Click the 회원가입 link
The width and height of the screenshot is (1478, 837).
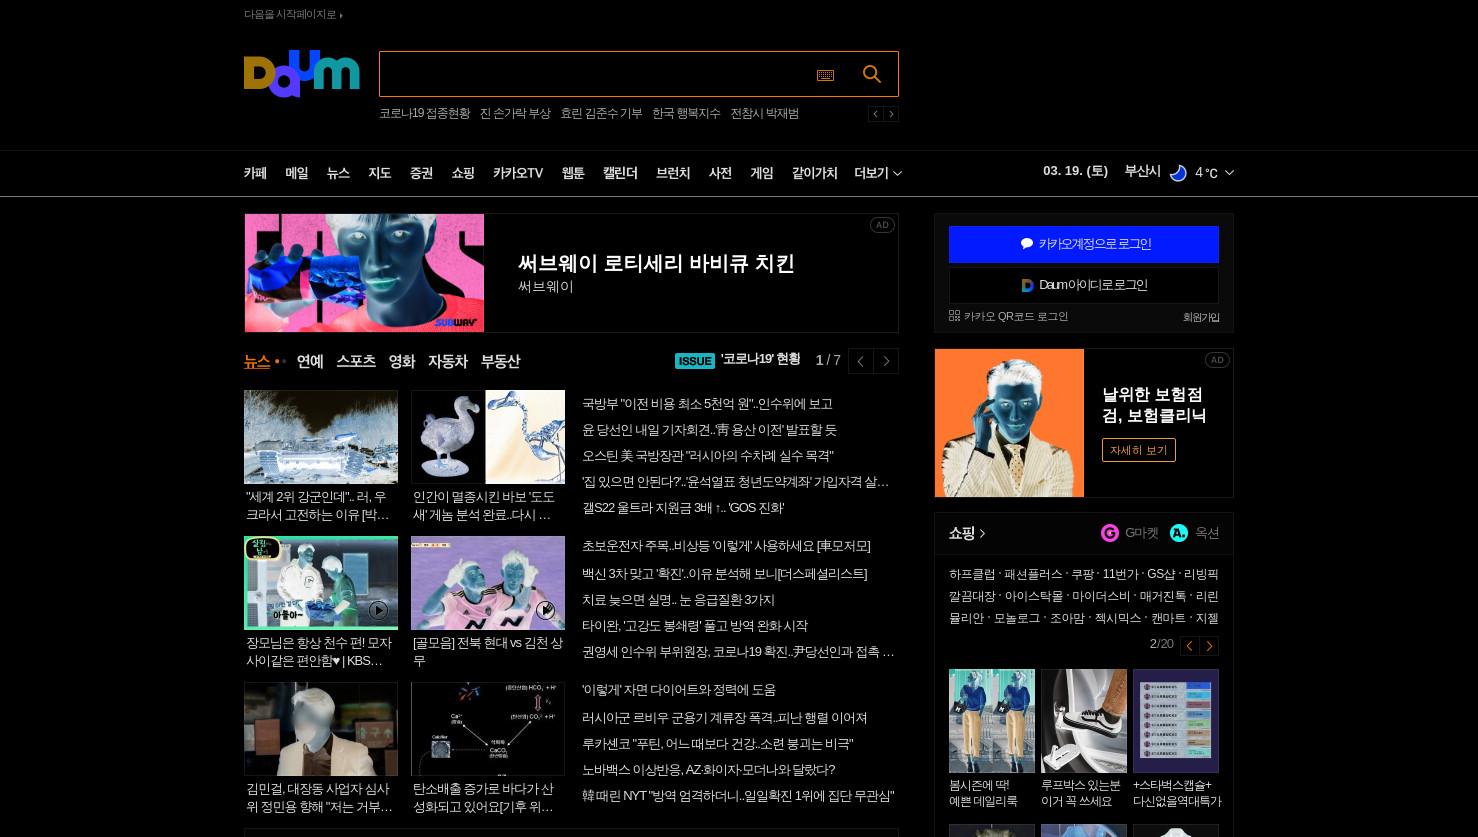point(1201,317)
